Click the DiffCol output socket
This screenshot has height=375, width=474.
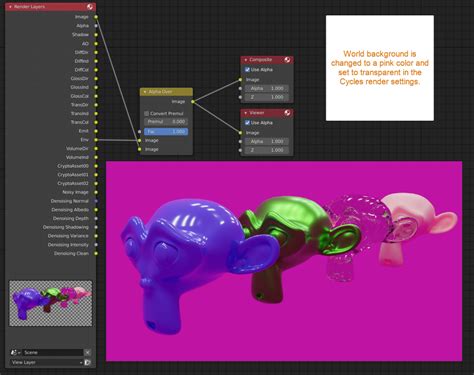(x=96, y=70)
